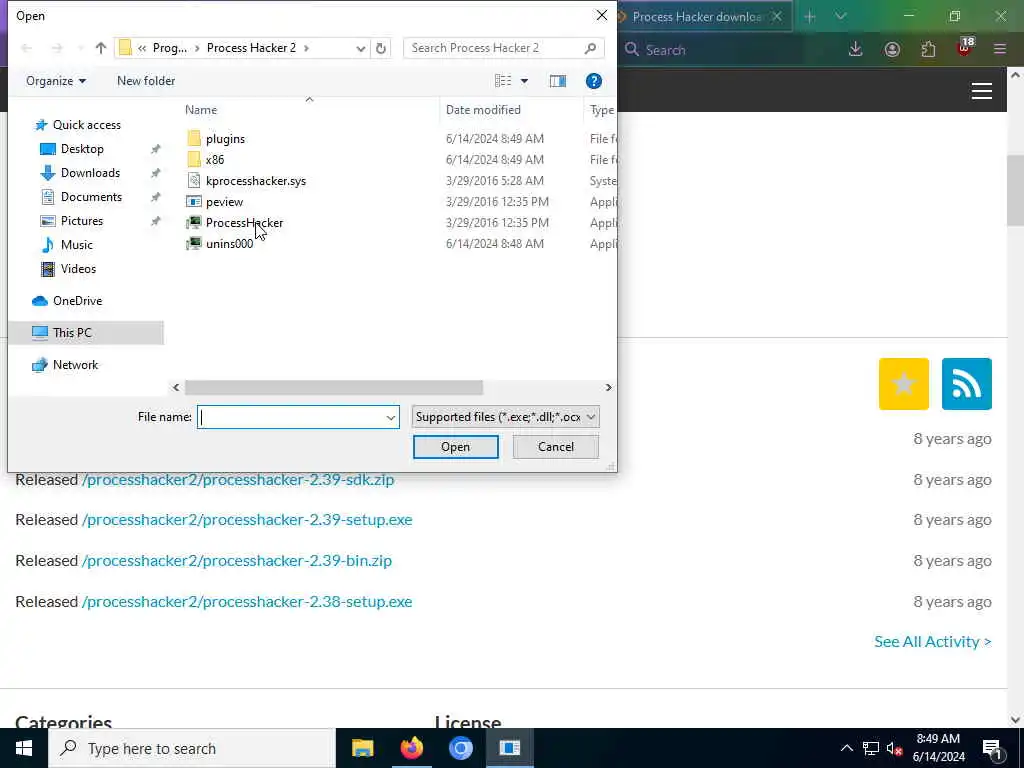Select the peview application file
This screenshot has width=1024, height=768.
pyautogui.click(x=224, y=201)
